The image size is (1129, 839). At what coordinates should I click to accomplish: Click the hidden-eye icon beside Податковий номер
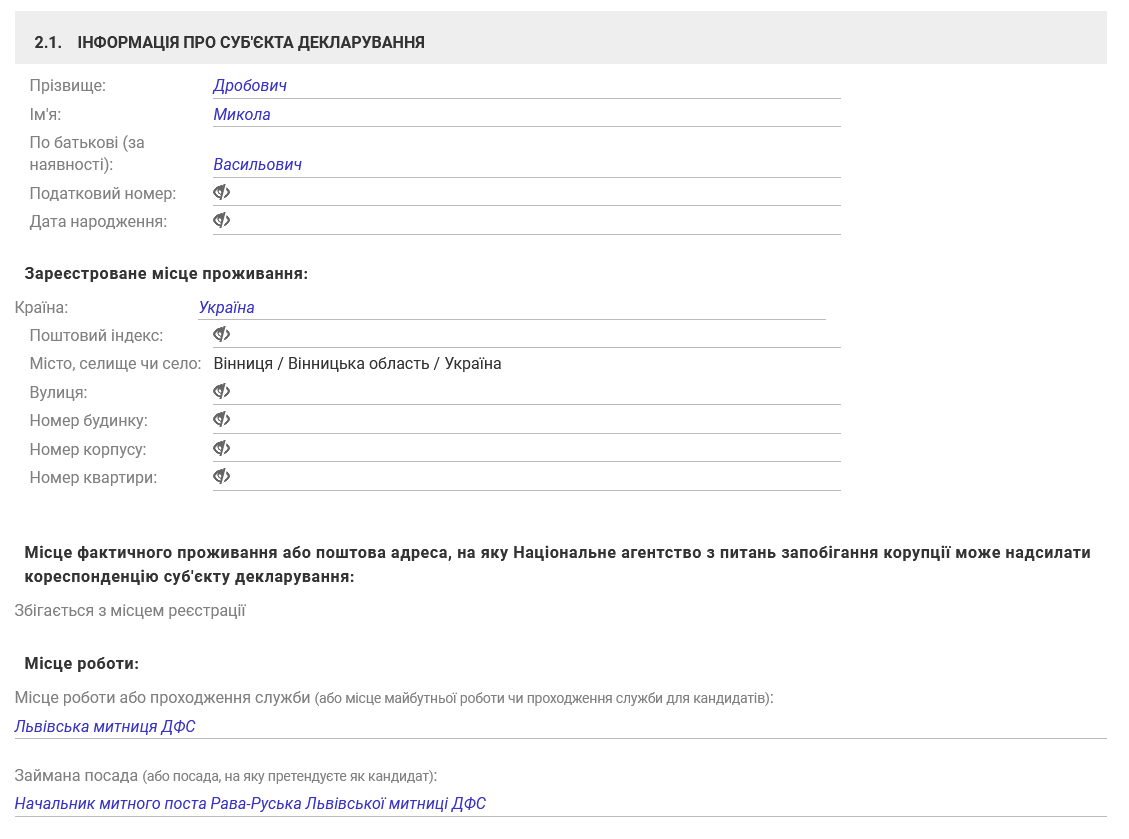222,192
